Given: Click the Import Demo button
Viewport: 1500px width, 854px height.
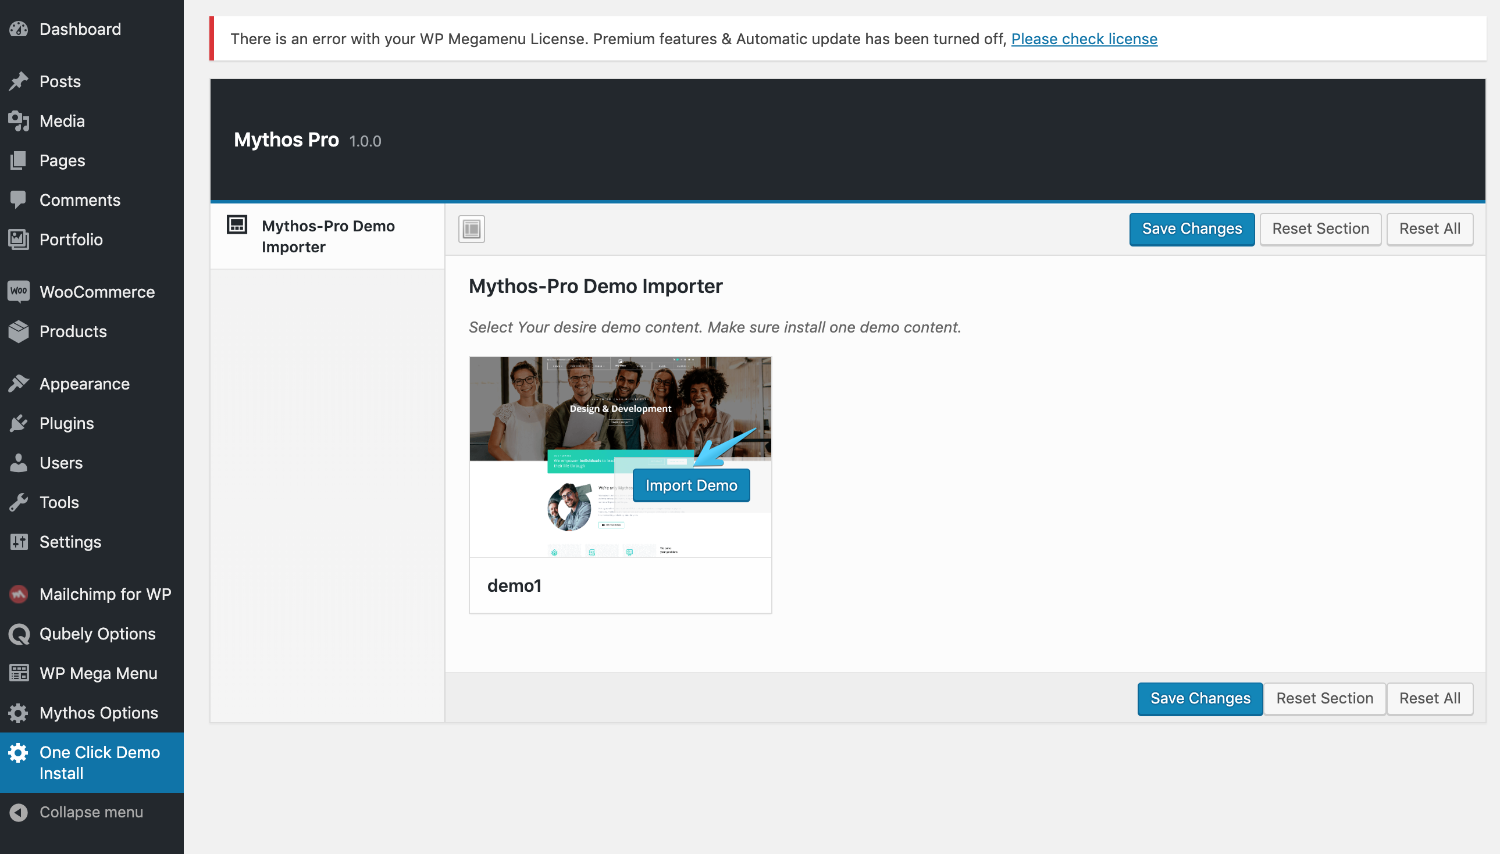Looking at the screenshot, I should coord(691,486).
